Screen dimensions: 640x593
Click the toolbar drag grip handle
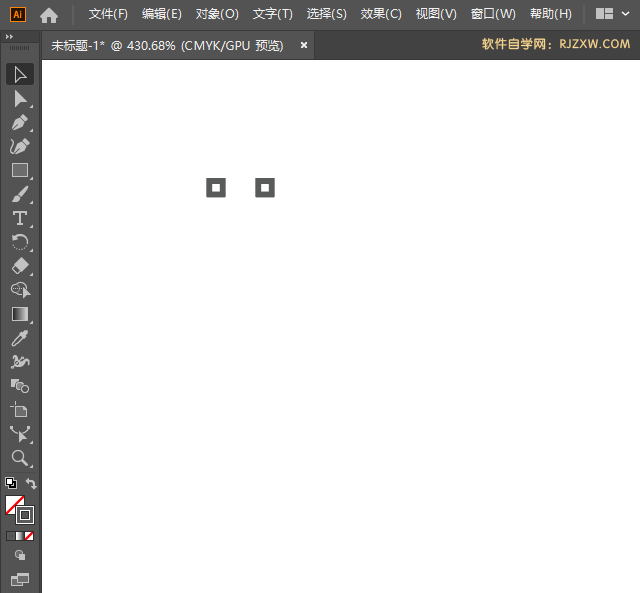(x=20, y=48)
